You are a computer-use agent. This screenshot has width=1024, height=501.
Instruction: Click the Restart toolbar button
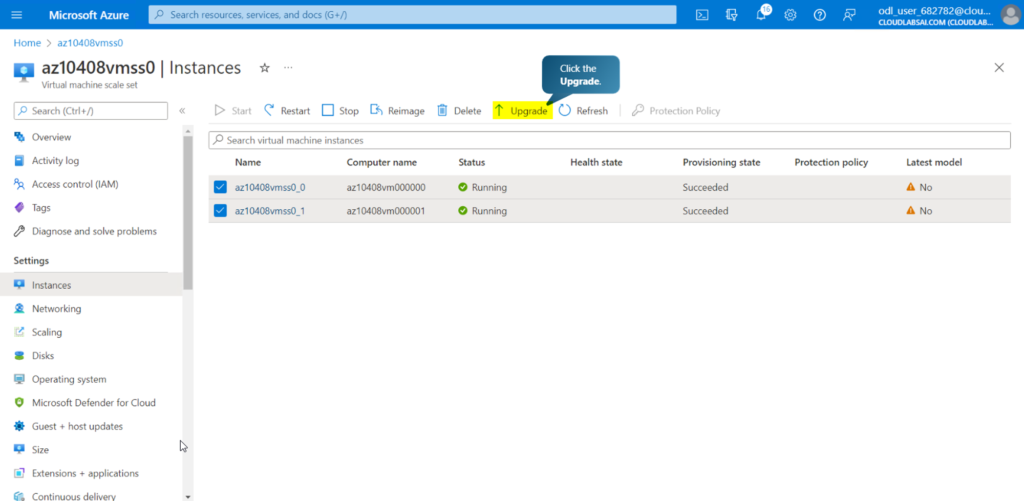tap(287, 111)
